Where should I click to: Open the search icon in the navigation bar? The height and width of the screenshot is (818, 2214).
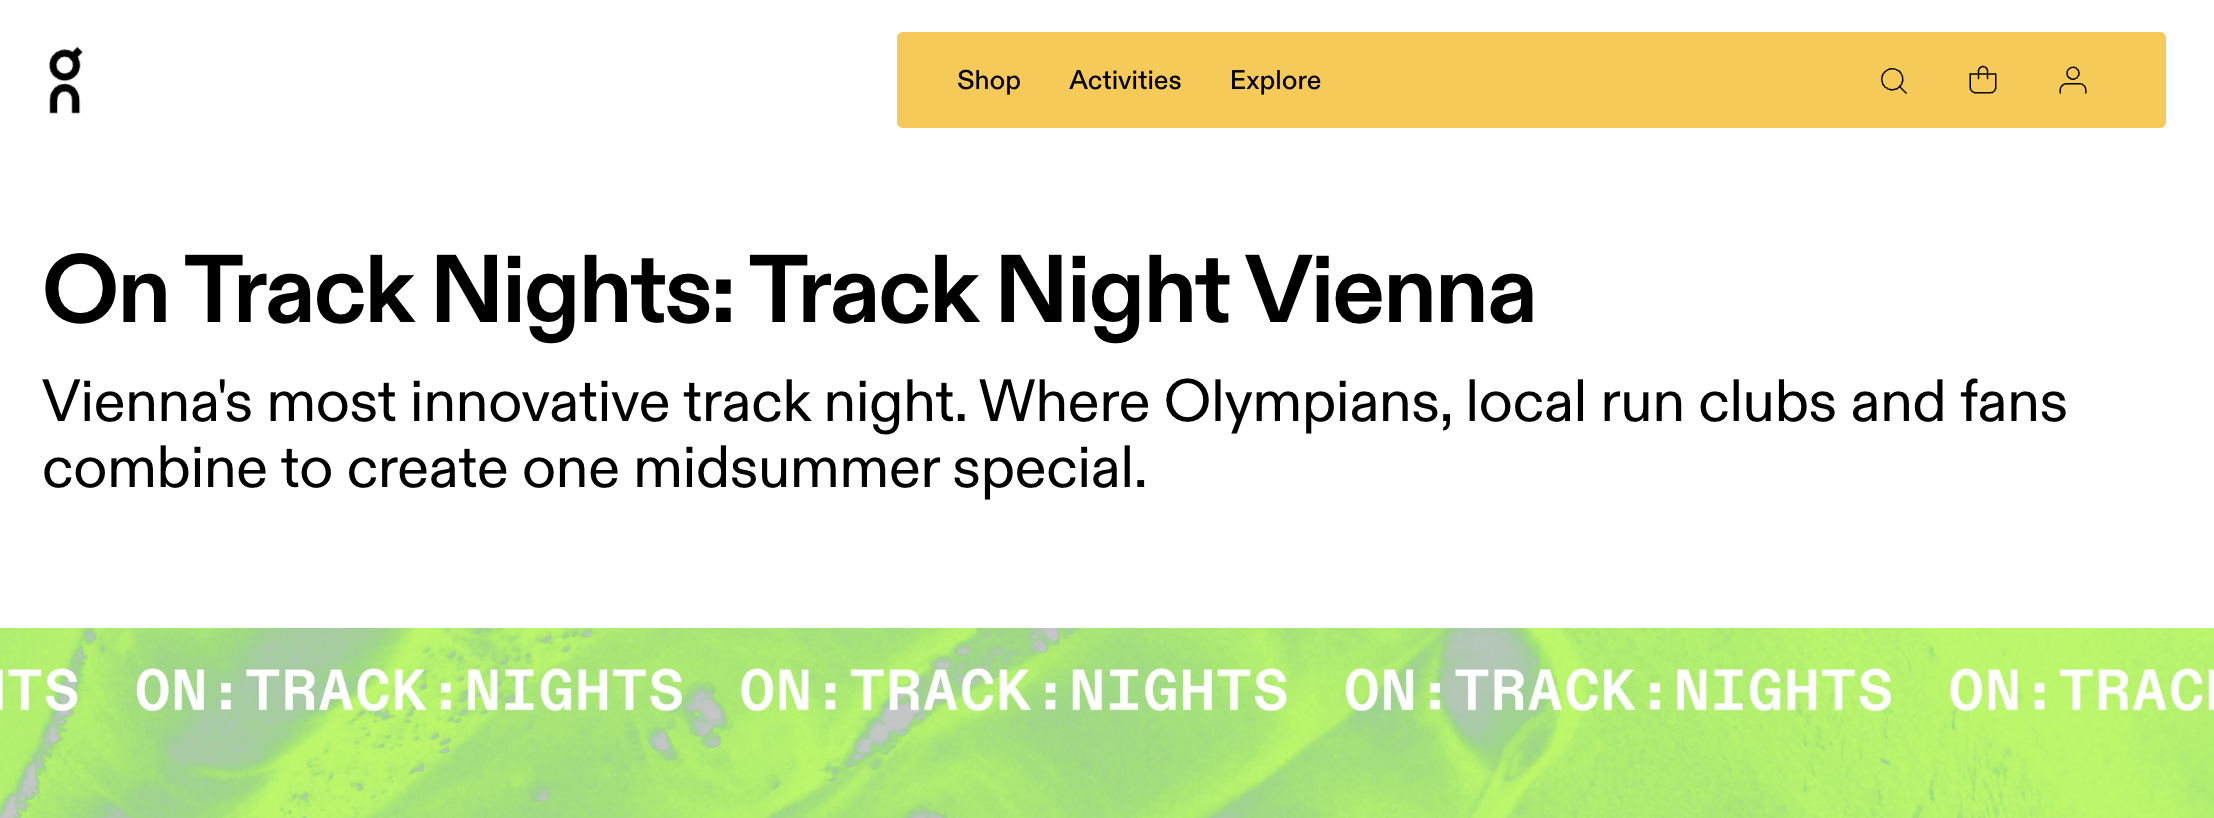pos(1893,81)
